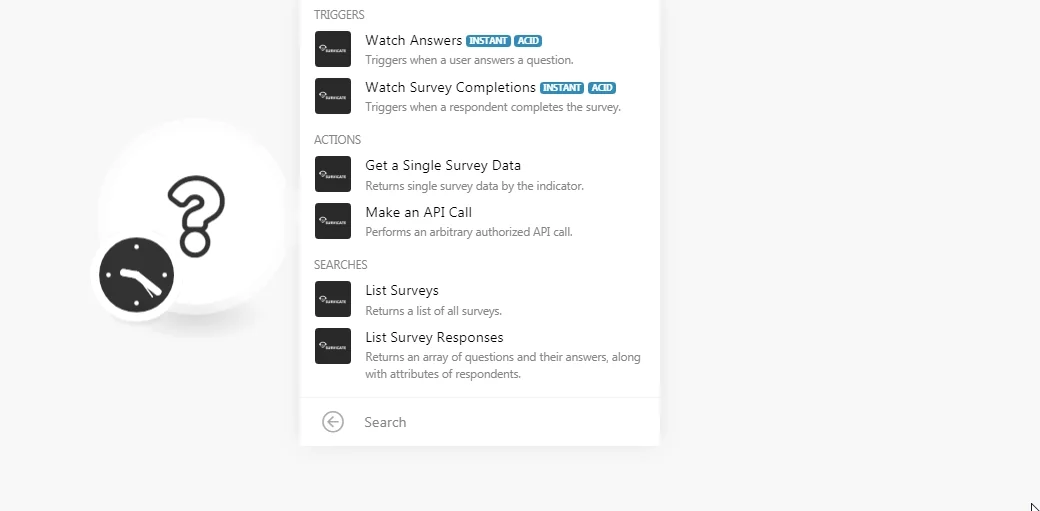Choose the Make an API Call action
The image size is (1040, 511).
[480, 221]
